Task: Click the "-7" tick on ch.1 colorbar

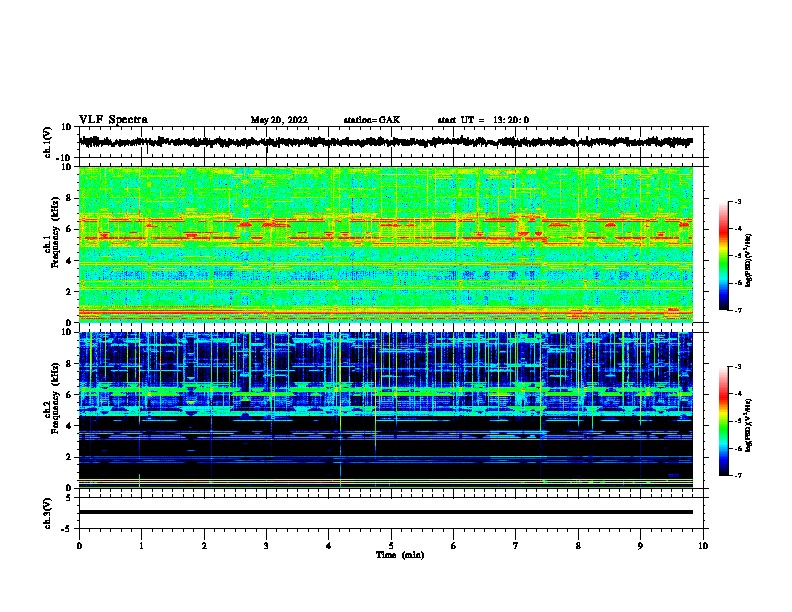Action: point(738,310)
